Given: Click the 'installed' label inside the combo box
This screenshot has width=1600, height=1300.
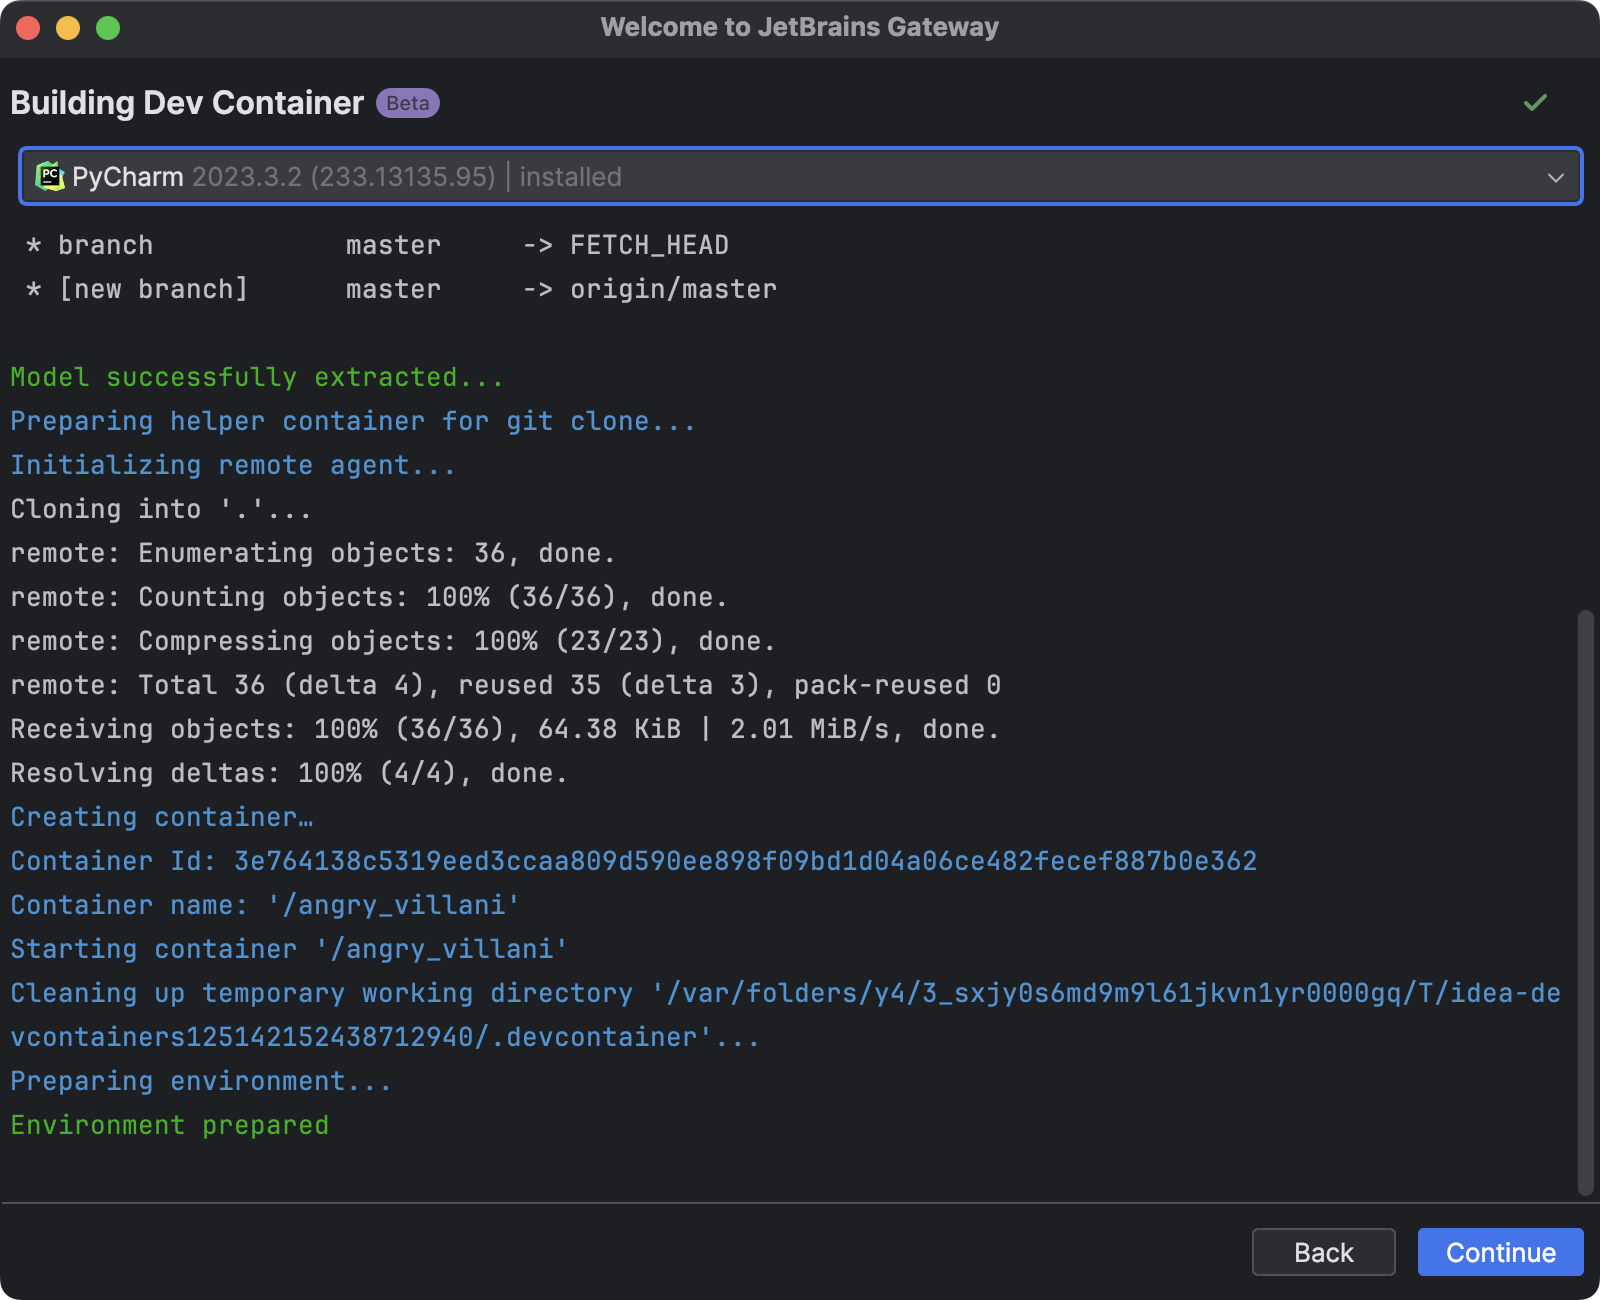Looking at the screenshot, I should [568, 176].
